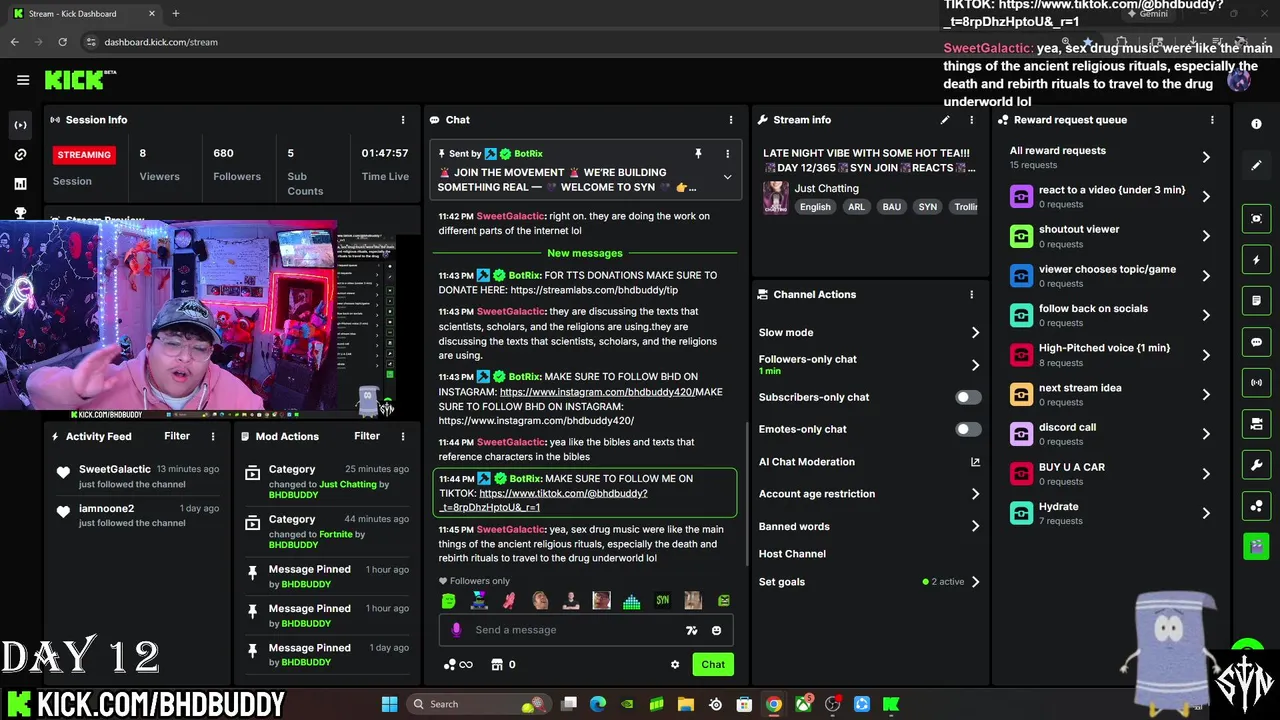The image size is (1280, 720).
Task: Toggle the chat bubble widget icon in right sidebar
Action: pos(1256,342)
